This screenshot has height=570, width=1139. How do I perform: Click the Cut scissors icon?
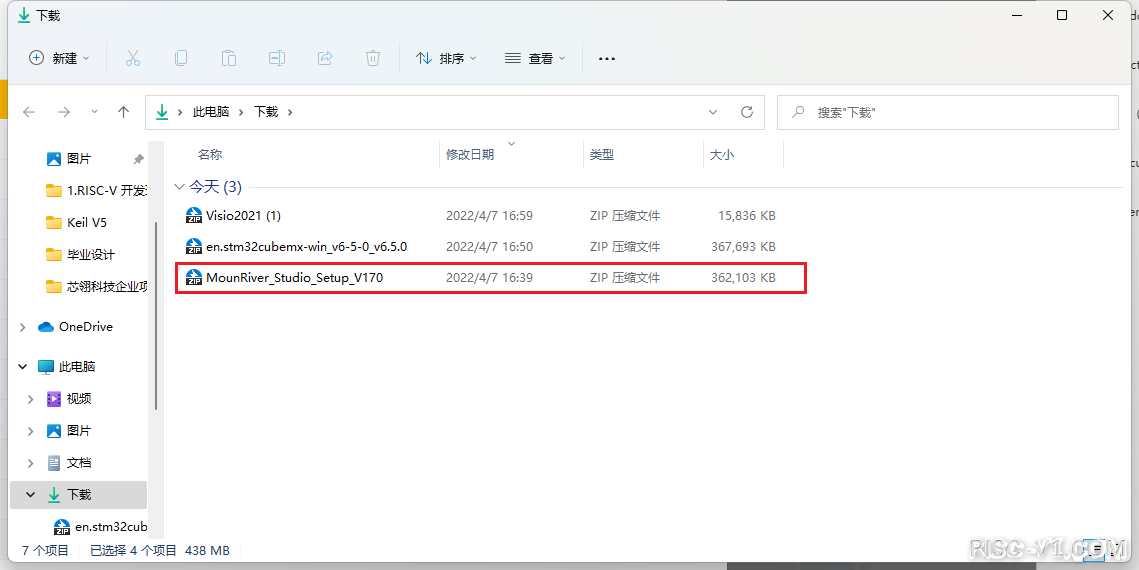pos(132,58)
